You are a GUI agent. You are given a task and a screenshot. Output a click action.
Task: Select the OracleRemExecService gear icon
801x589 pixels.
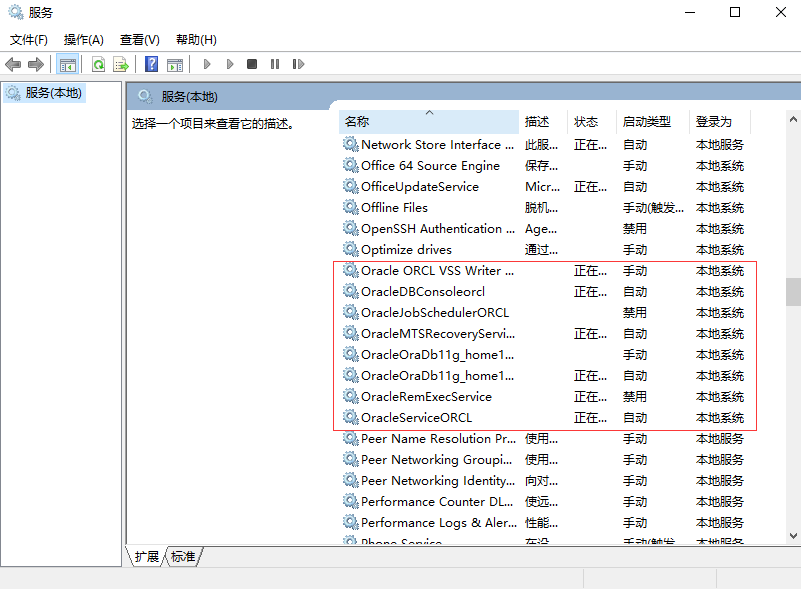[350, 395]
